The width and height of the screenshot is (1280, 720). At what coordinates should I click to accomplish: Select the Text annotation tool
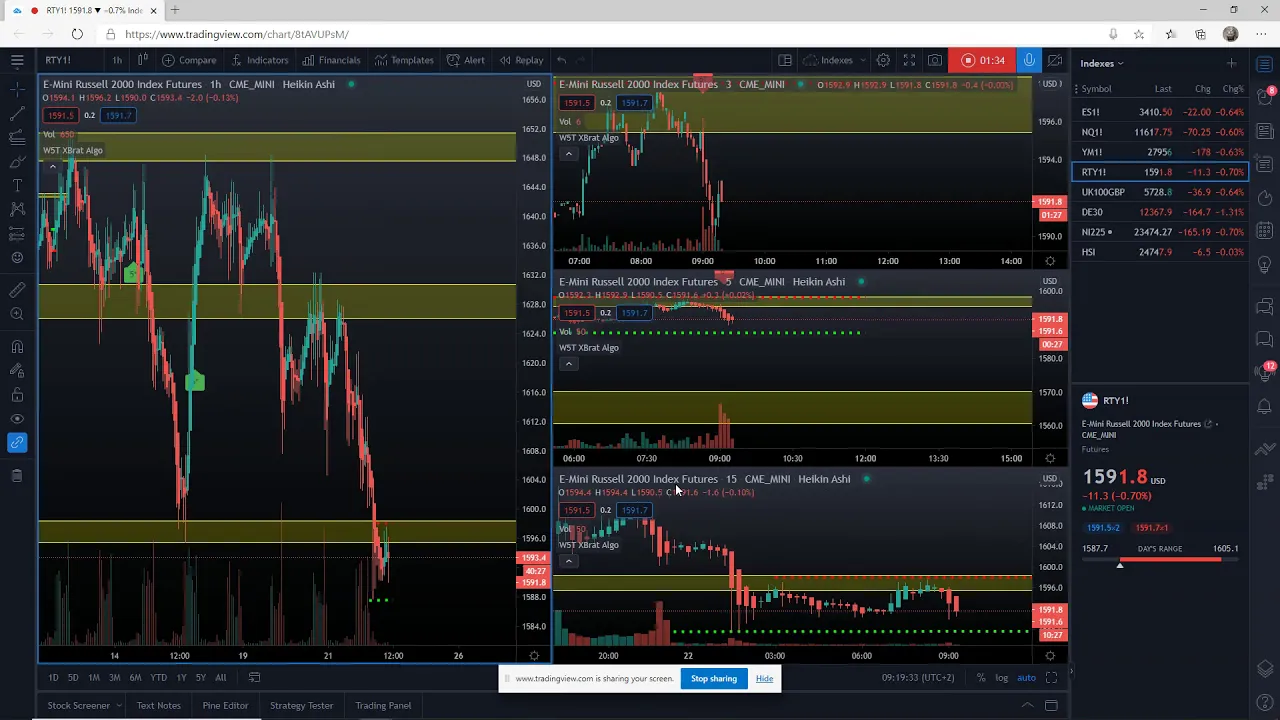17,185
